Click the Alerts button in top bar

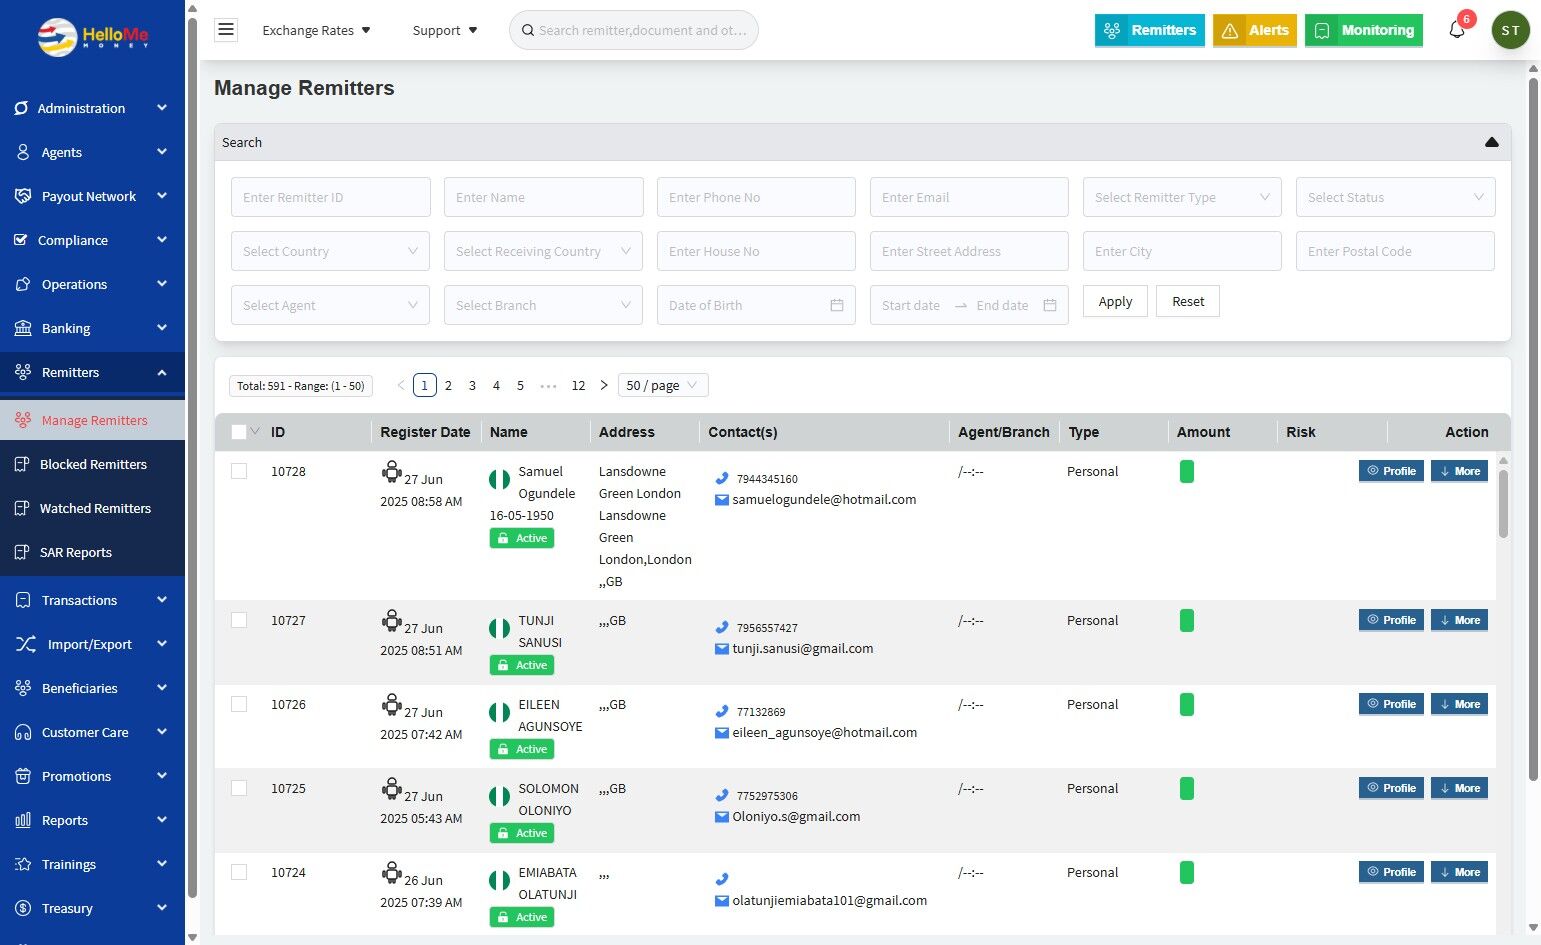[1255, 30]
